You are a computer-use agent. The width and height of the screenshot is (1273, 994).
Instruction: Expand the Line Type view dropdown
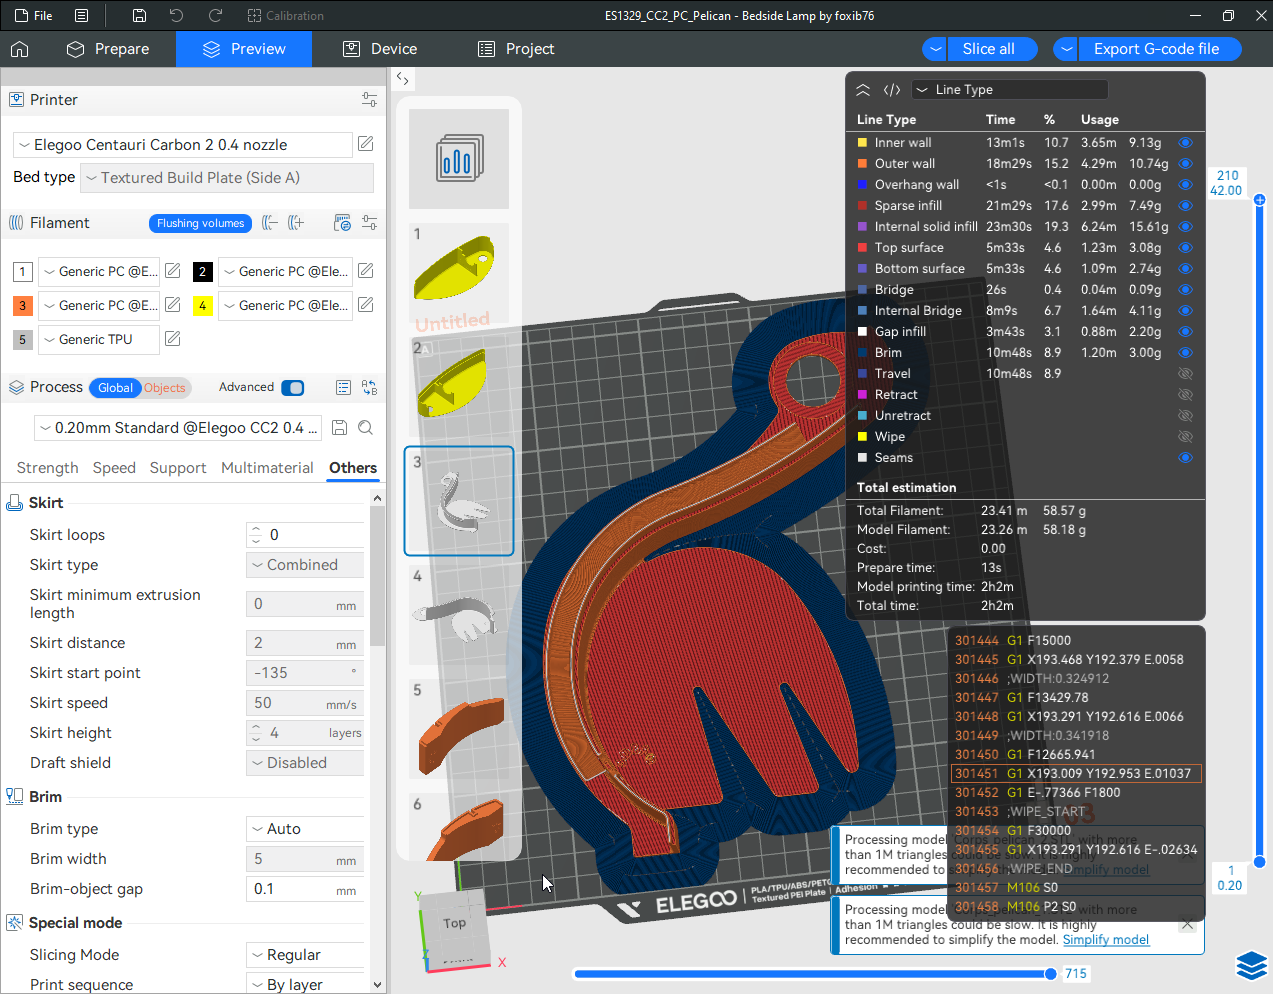tap(1008, 90)
